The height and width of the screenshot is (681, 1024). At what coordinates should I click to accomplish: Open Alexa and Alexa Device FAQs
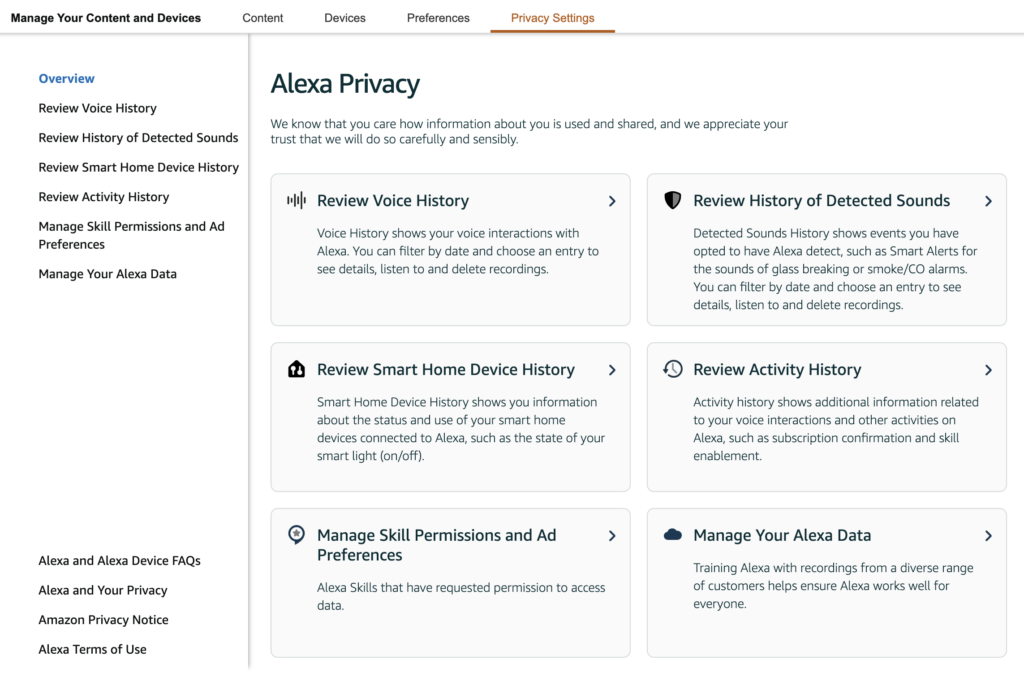(119, 560)
